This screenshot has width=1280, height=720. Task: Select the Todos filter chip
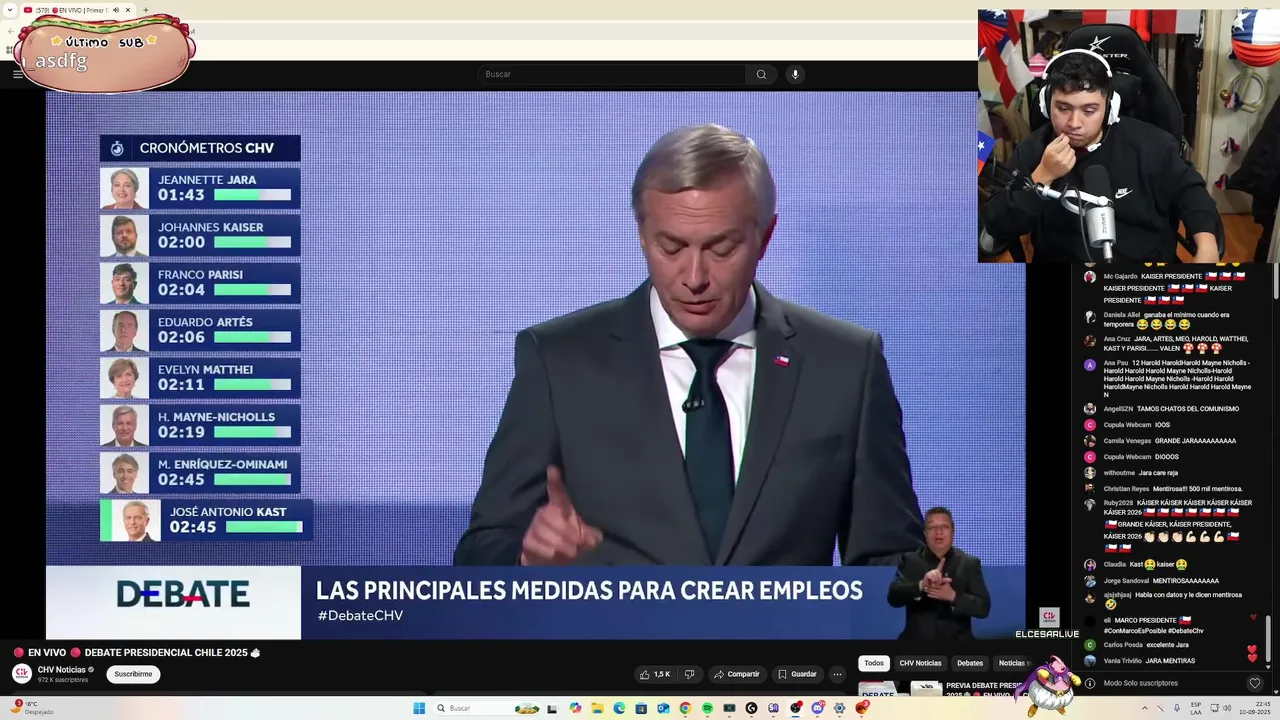tap(874, 663)
